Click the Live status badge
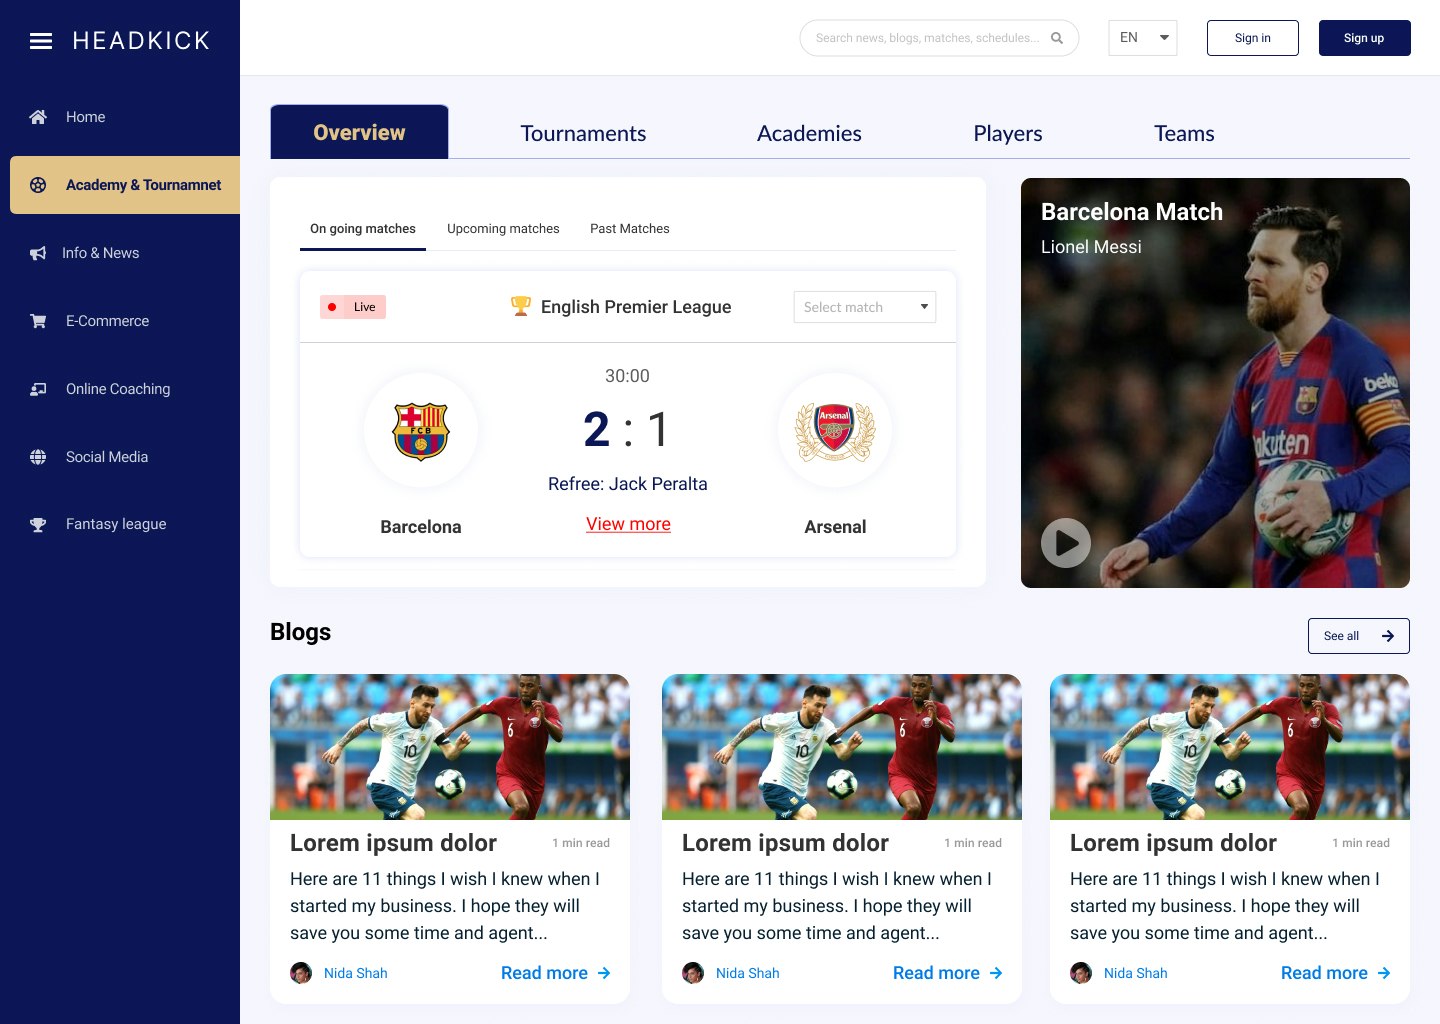Screen dimensions: 1440x1024 point(353,307)
